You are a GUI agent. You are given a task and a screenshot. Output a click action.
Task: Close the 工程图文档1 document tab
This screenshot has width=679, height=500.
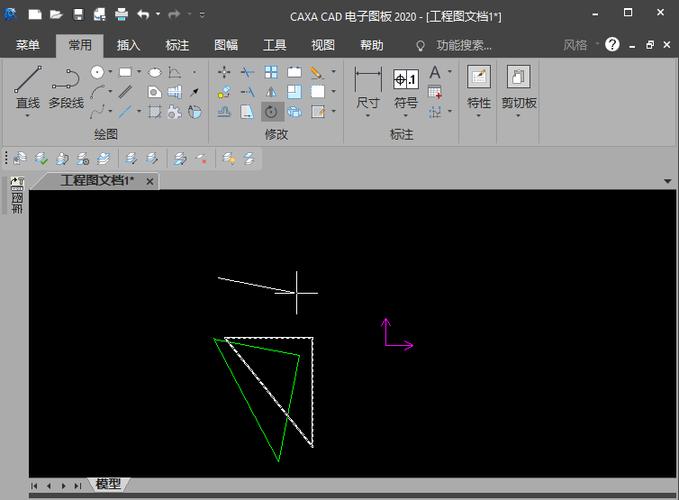pos(150,181)
